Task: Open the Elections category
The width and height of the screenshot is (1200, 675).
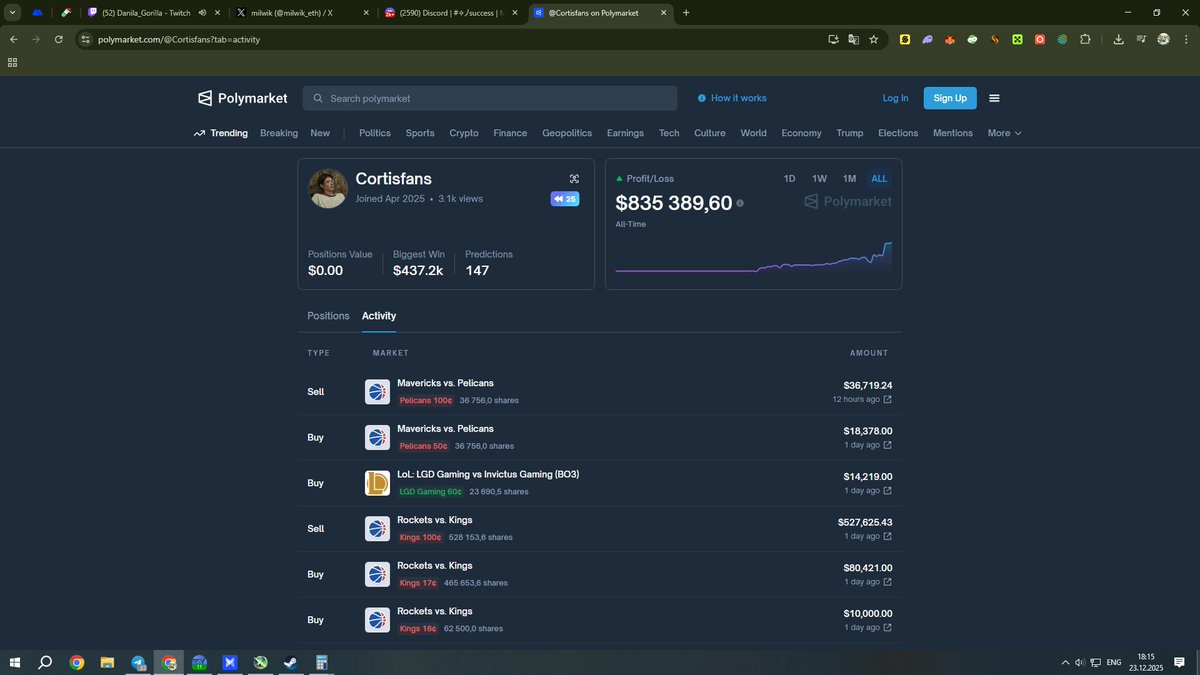Action: (x=898, y=133)
